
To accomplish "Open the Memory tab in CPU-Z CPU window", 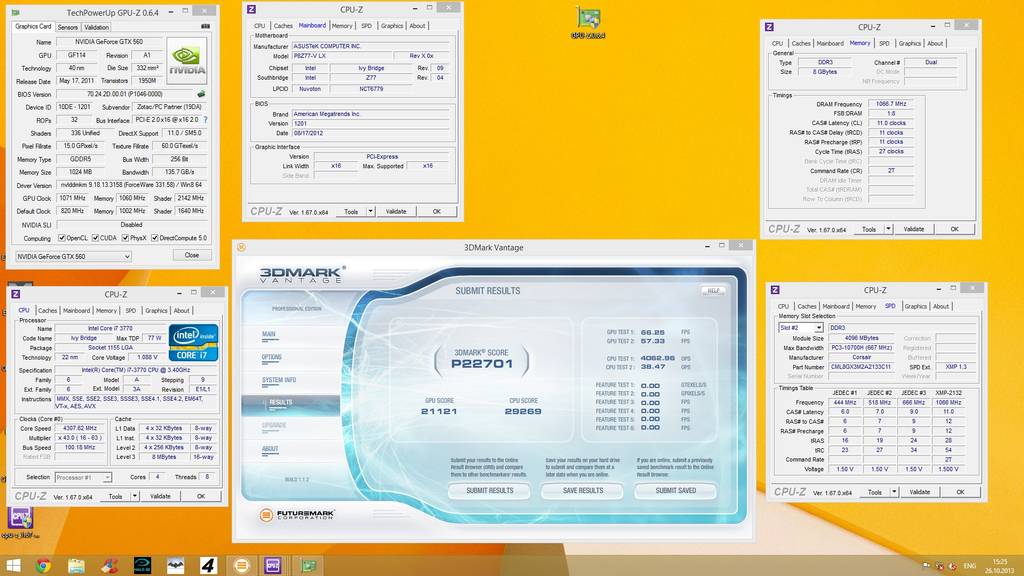I will click(106, 311).
